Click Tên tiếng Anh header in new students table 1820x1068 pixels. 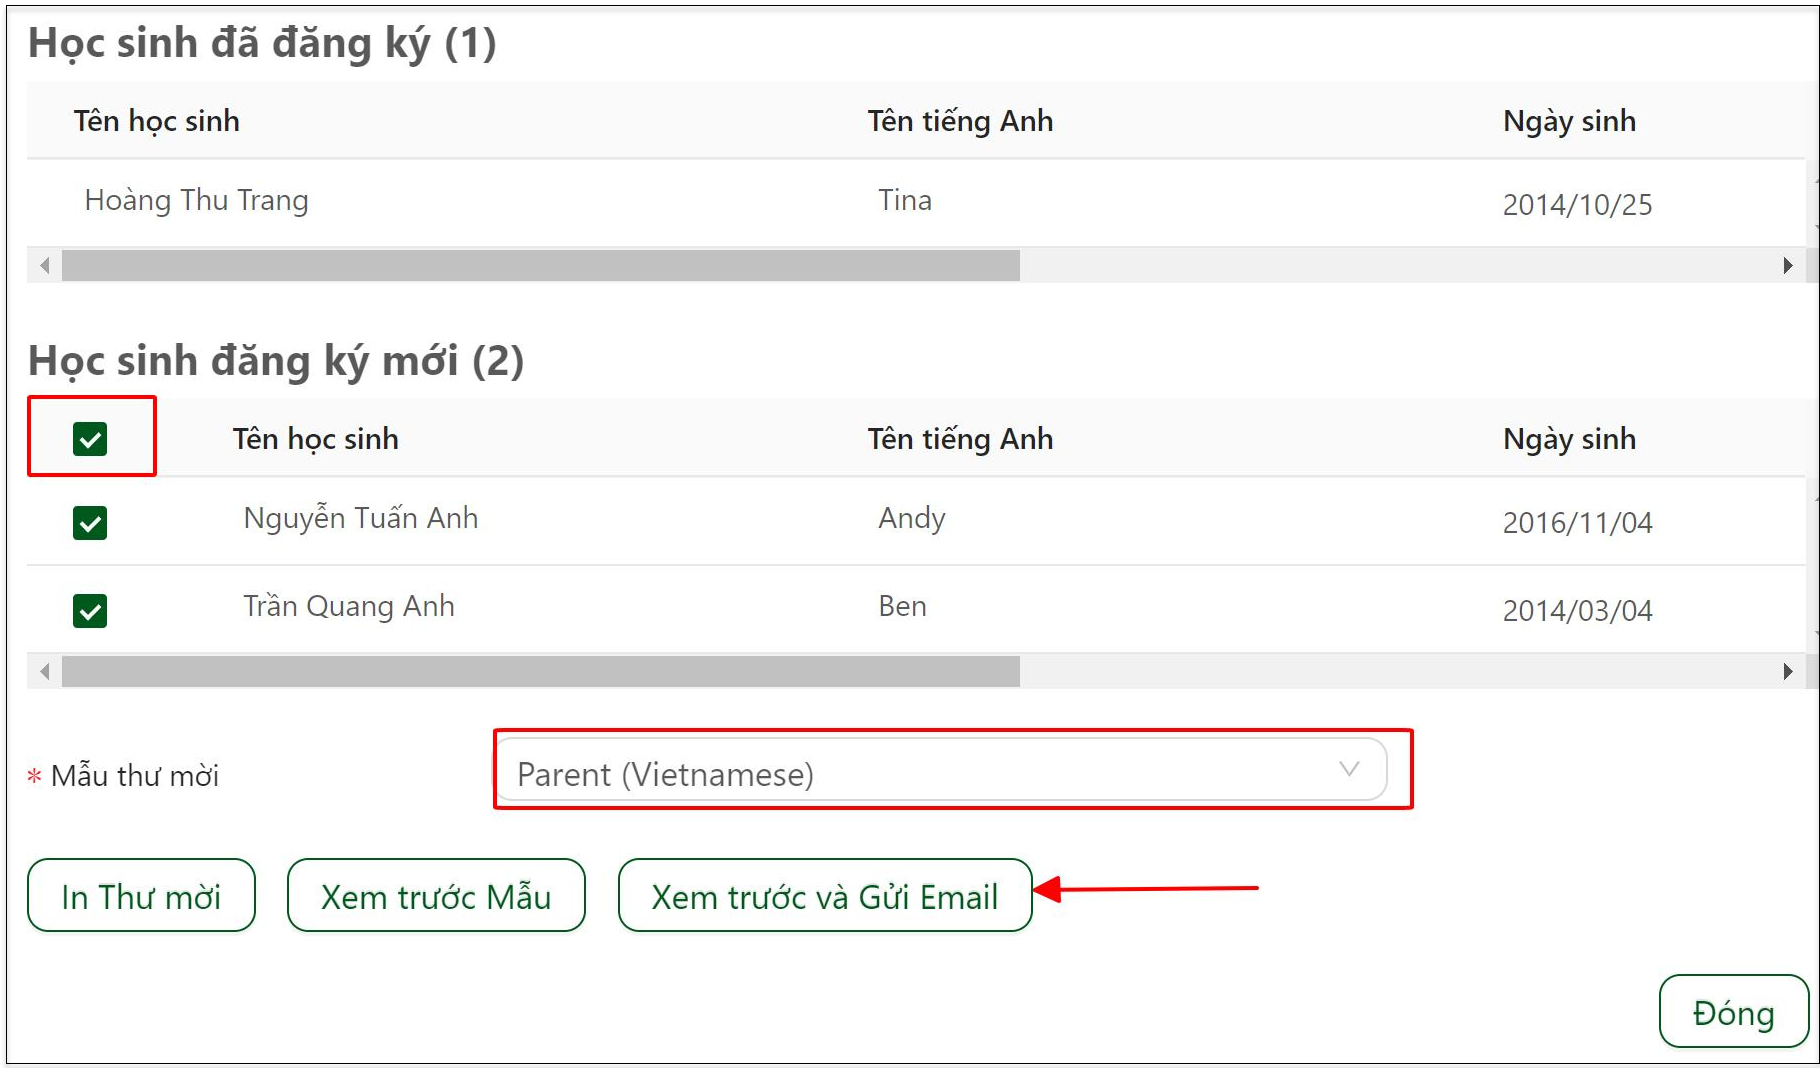[x=960, y=439]
